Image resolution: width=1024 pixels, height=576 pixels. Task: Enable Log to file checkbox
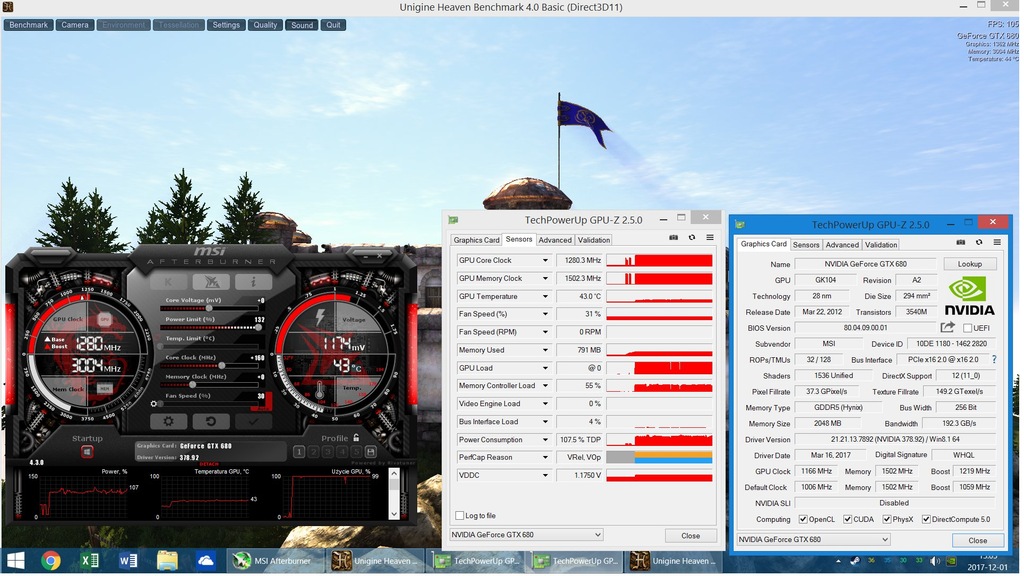coord(460,516)
